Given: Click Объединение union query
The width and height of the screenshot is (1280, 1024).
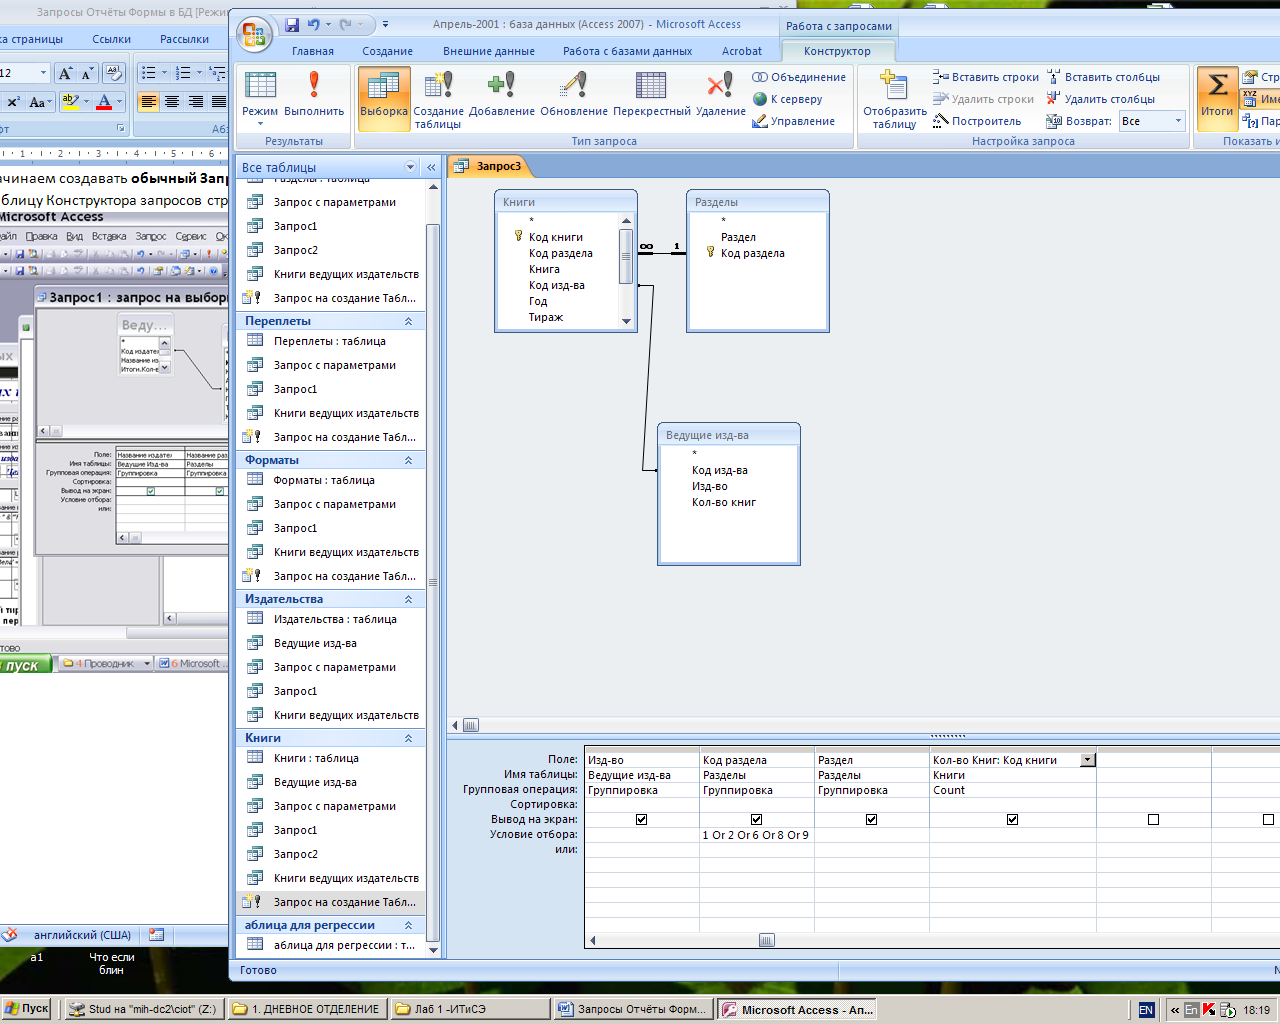Looking at the screenshot, I should click(799, 77).
